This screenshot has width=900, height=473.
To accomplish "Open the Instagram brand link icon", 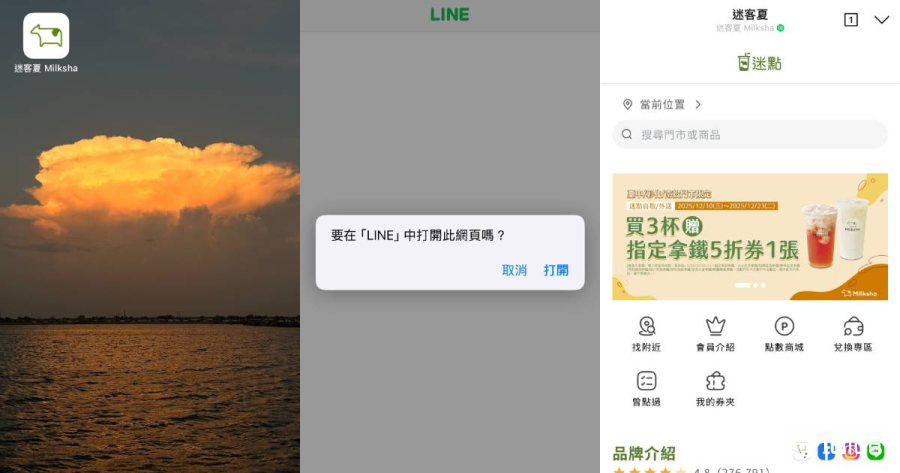I will 851,451.
